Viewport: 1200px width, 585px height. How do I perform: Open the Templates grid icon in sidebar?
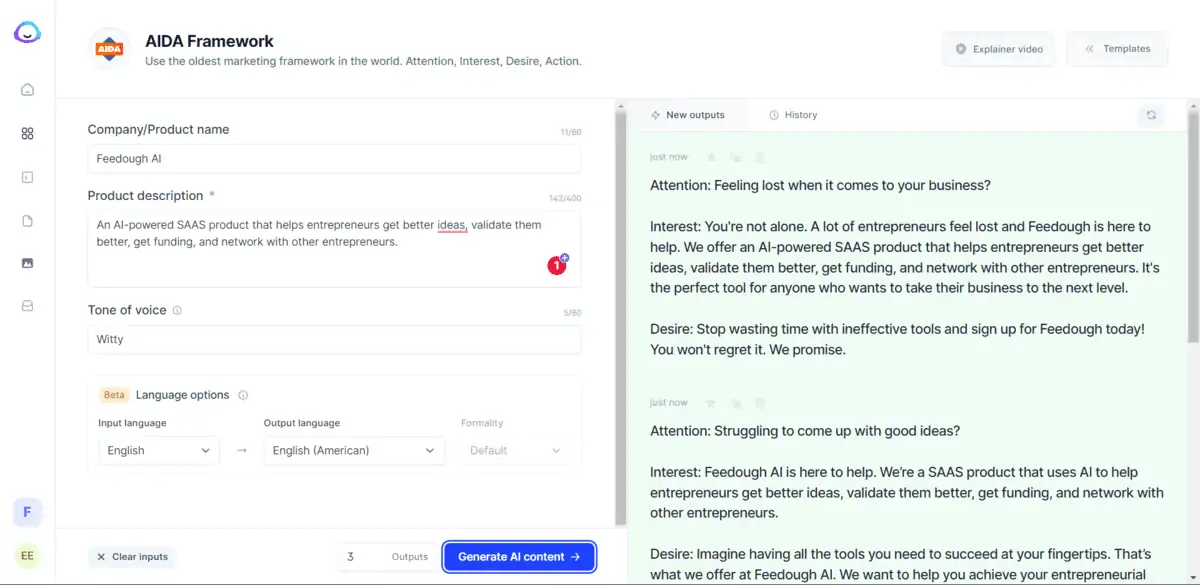tap(27, 134)
